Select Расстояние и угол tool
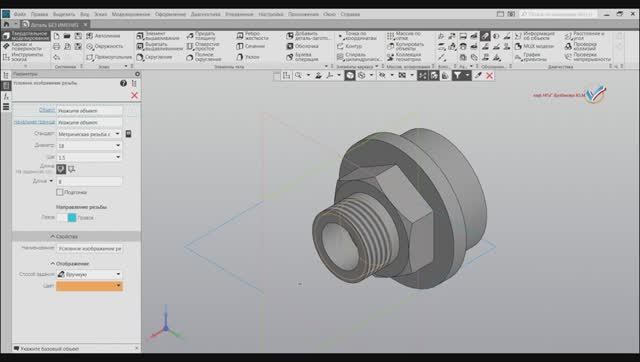The height and width of the screenshot is (362, 640). pos(585,36)
